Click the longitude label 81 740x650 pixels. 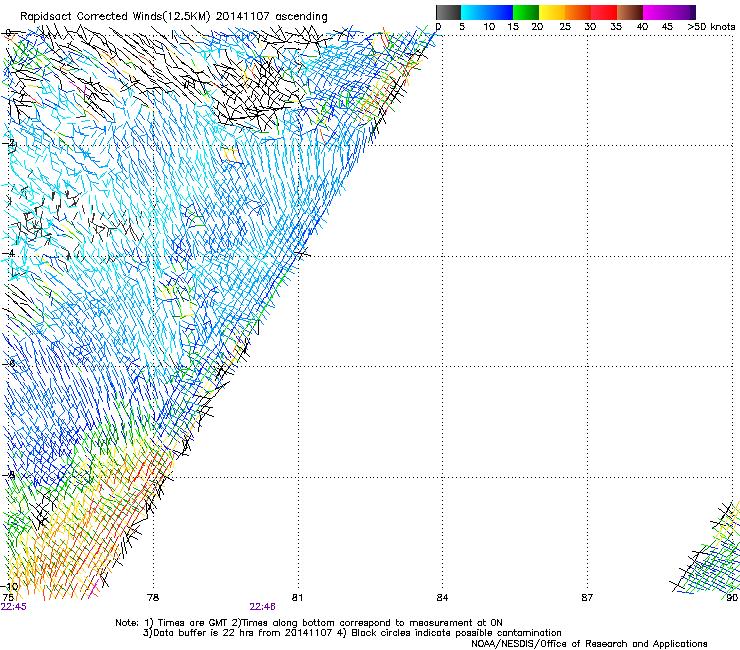pos(298,598)
